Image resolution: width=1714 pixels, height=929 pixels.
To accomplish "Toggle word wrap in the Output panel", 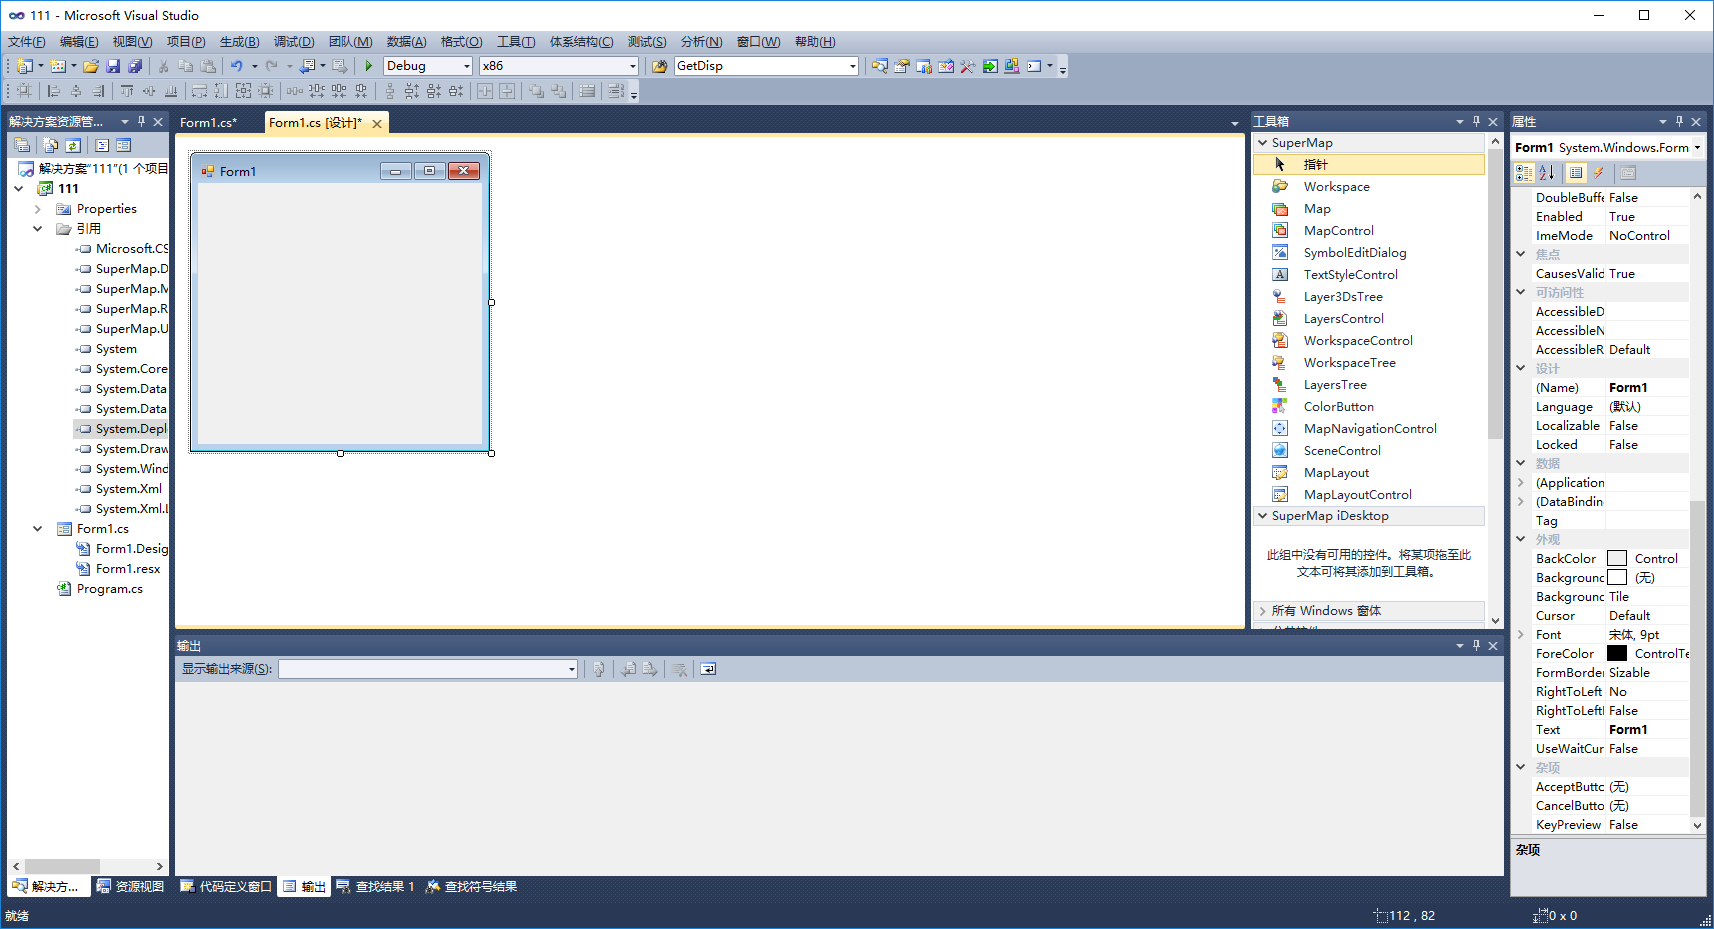I will click(708, 669).
